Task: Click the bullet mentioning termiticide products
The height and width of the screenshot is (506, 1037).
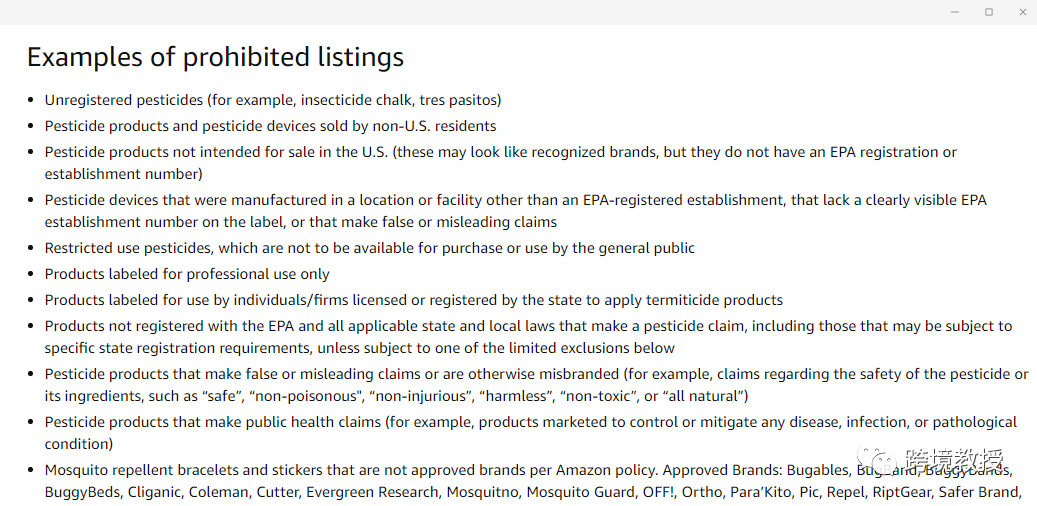Action: tap(413, 300)
